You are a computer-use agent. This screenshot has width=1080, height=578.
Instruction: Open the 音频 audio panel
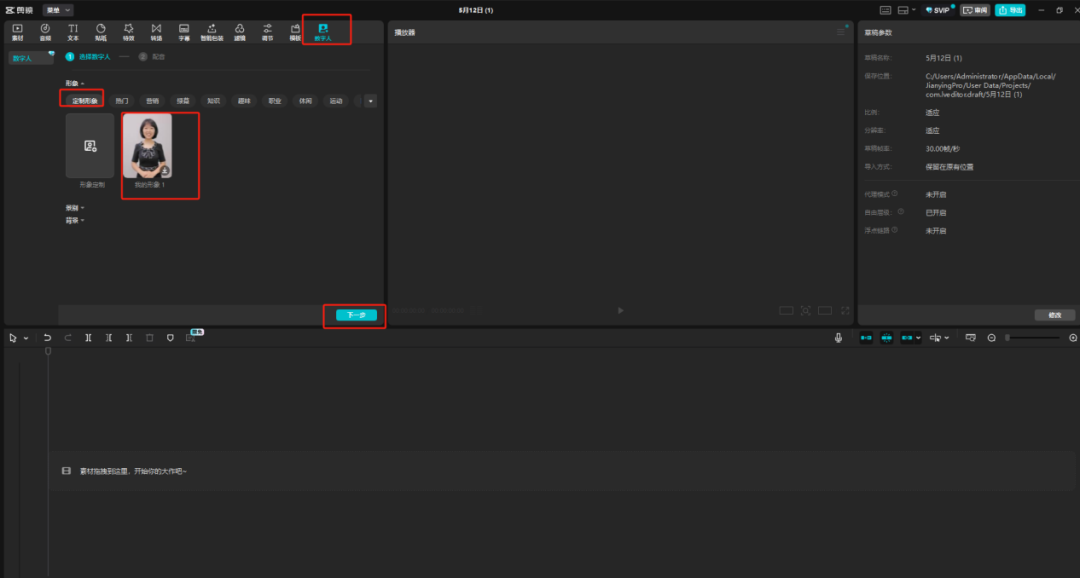(x=45, y=32)
